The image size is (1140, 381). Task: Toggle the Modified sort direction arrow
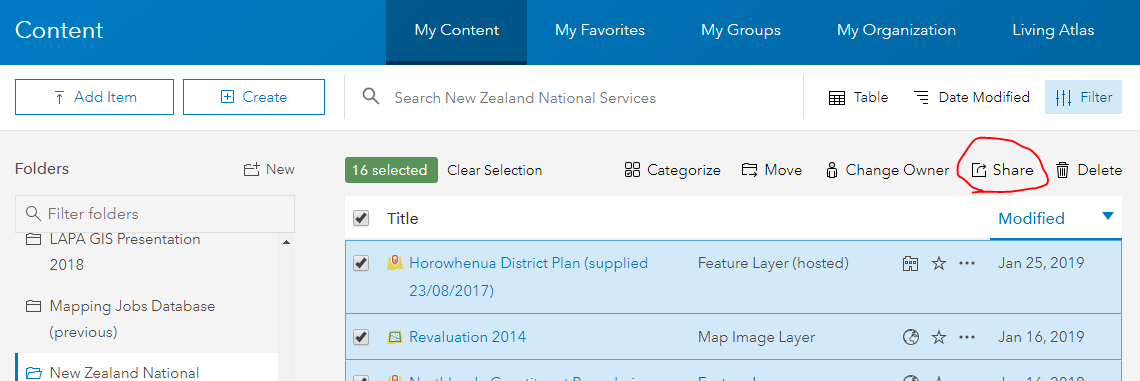coord(1107,216)
